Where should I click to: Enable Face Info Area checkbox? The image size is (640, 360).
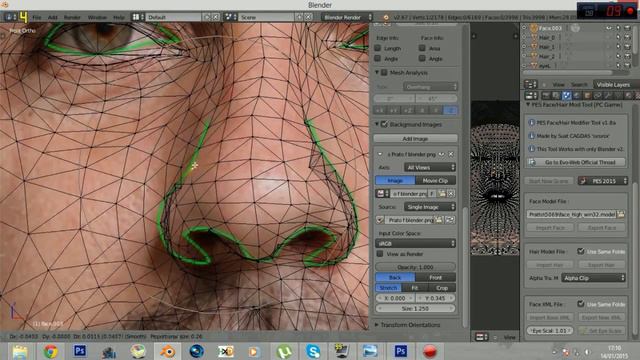coord(422,48)
